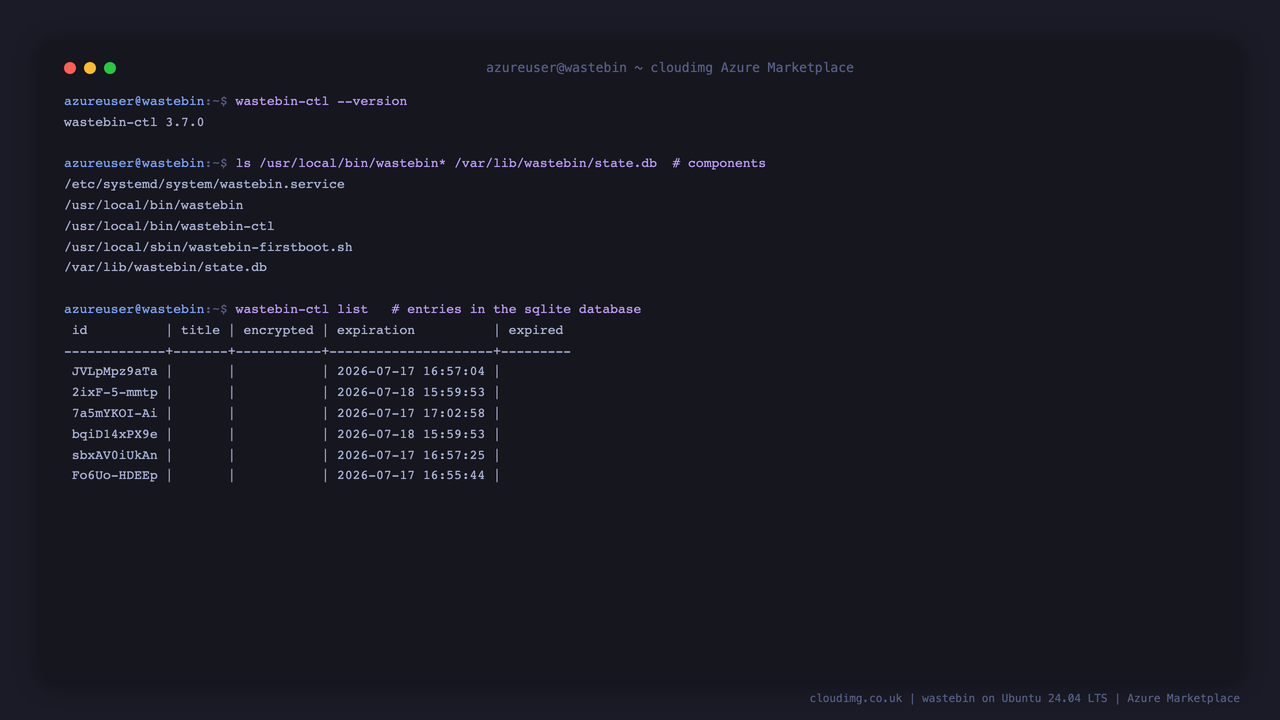The height and width of the screenshot is (720, 1280).
Task: Click the entry id '7a5mYKOI-Ai'
Action: tap(114, 413)
